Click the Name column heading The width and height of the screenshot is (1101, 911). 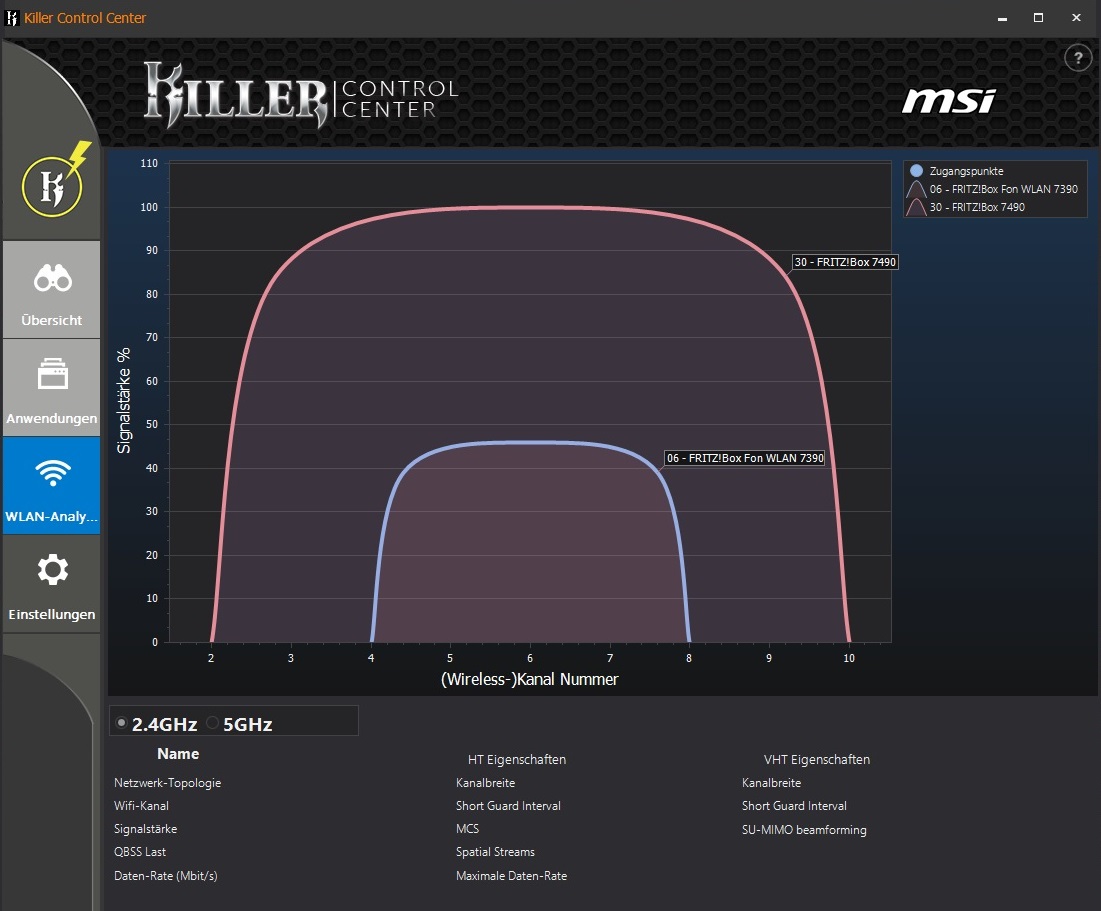(178, 754)
